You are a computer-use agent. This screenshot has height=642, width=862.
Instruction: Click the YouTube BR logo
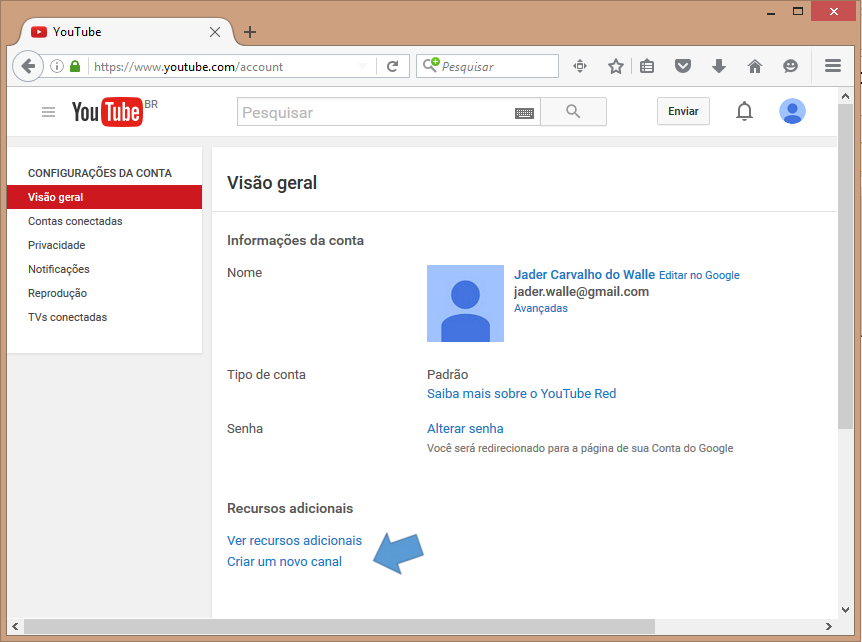point(114,112)
